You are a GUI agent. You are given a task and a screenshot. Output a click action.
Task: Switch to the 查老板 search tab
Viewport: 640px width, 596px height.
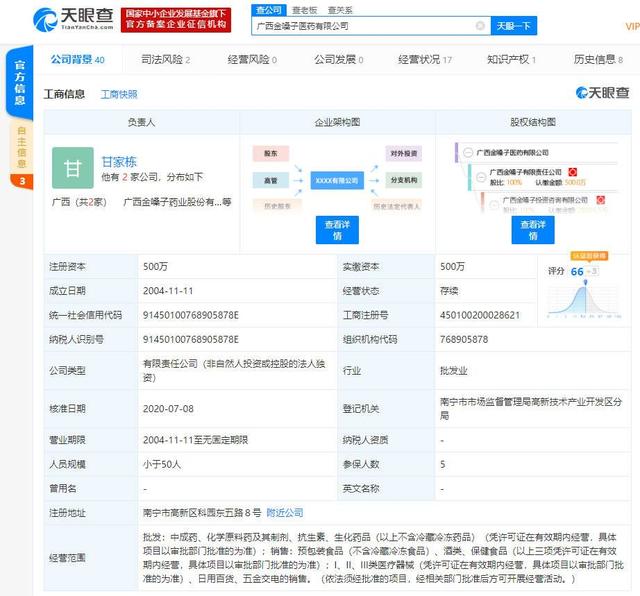tap(304, 10)
